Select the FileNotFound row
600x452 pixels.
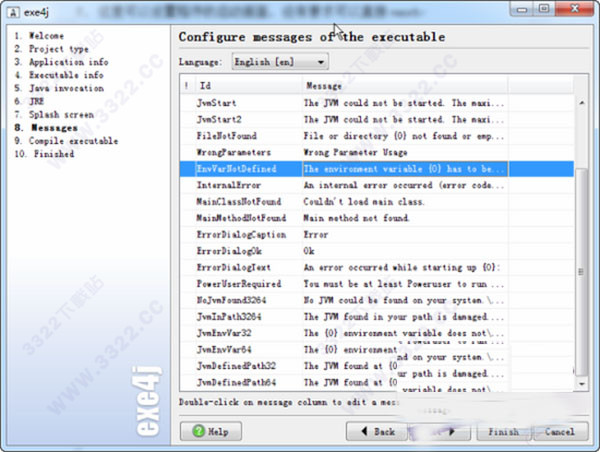[377, 136]
